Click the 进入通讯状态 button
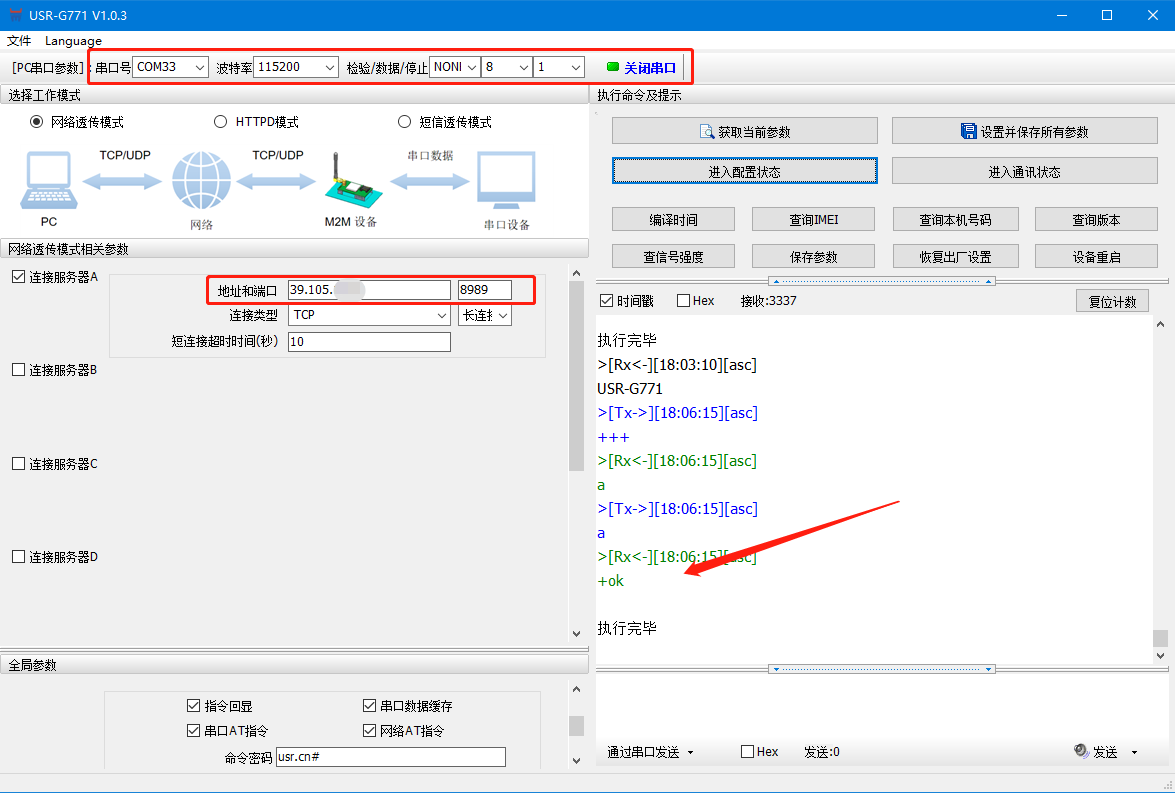Screen dimensions: 1175x793 (x=1024, y=172)
